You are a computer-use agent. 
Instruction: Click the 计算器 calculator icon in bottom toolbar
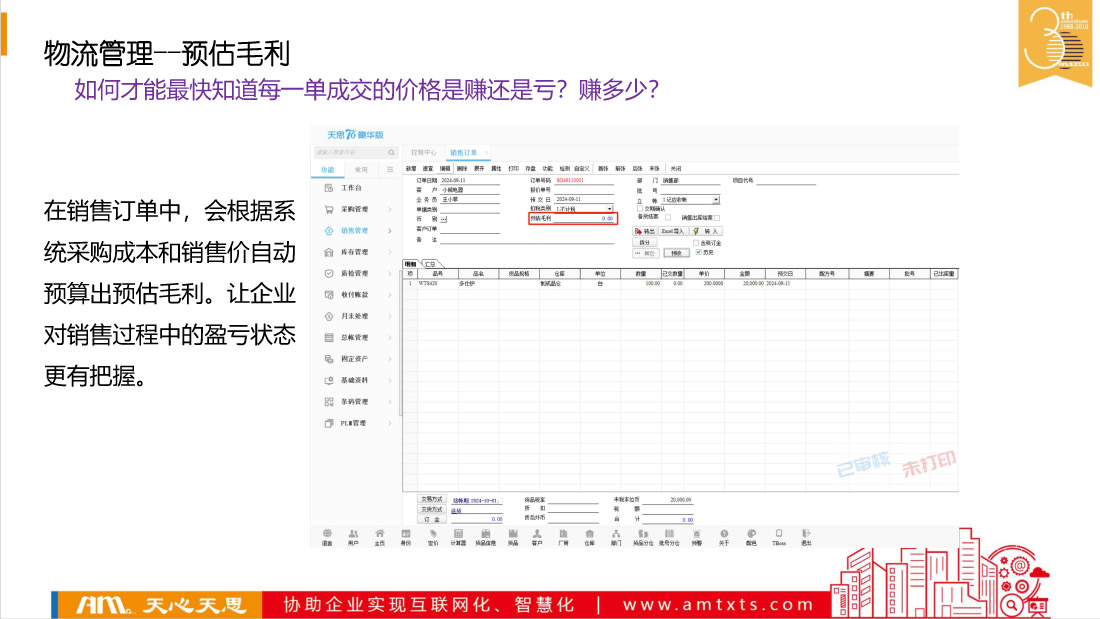click(458, 536)
